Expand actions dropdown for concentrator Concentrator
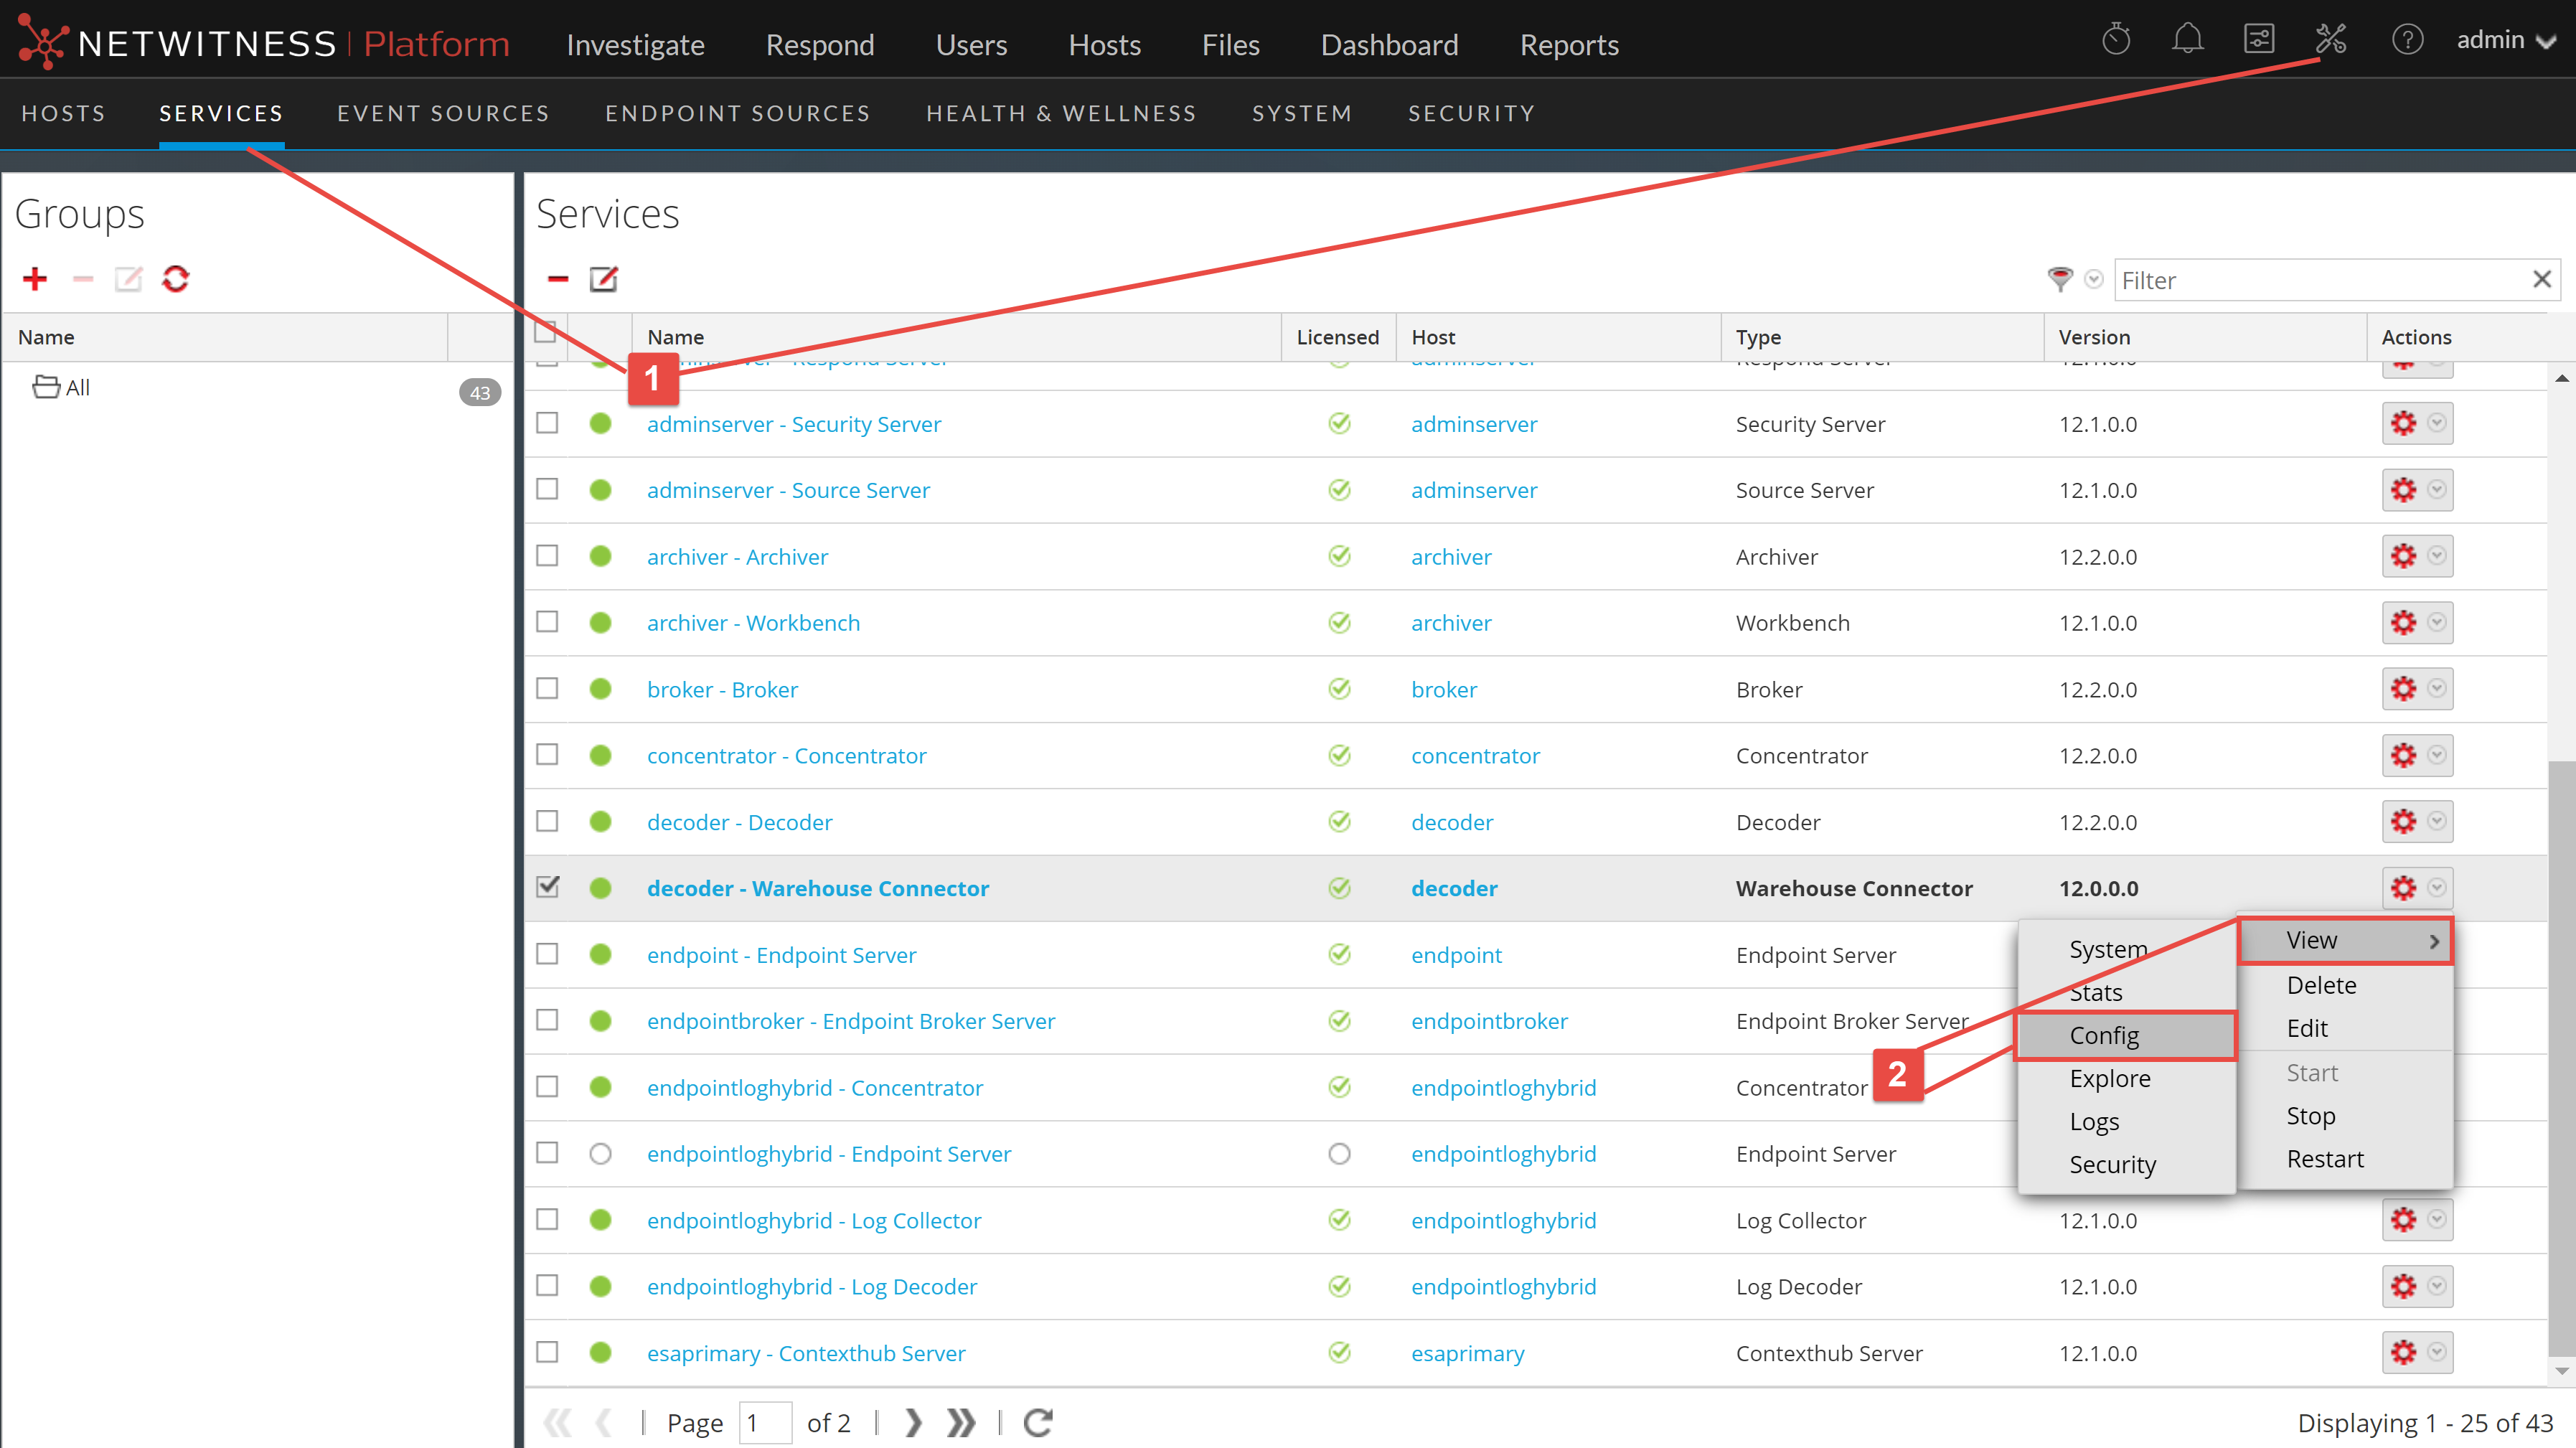2576x1448 pixels. 2437,755
